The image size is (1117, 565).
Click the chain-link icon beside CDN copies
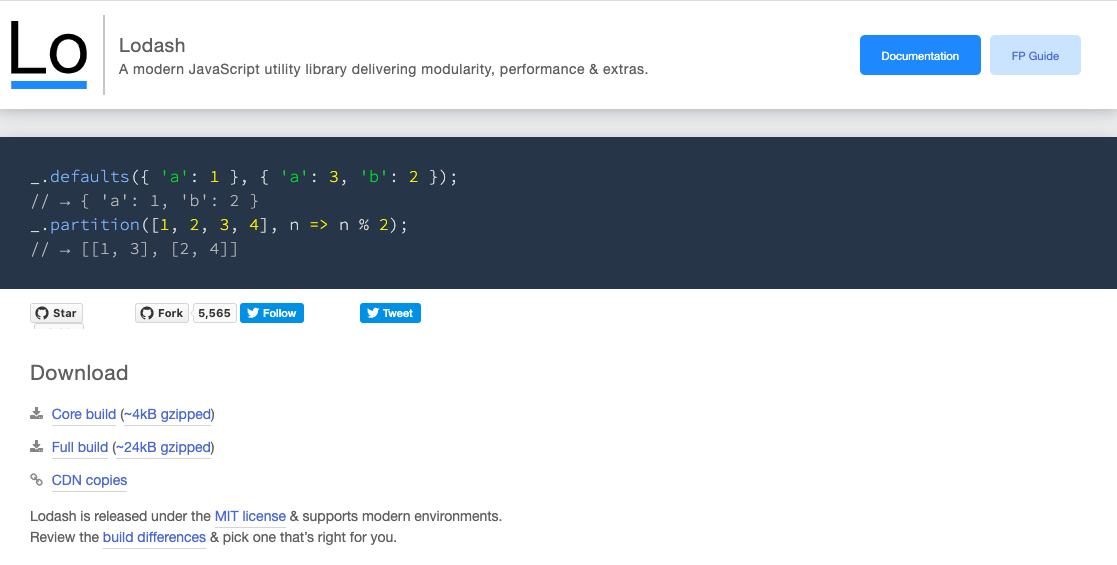37,480
